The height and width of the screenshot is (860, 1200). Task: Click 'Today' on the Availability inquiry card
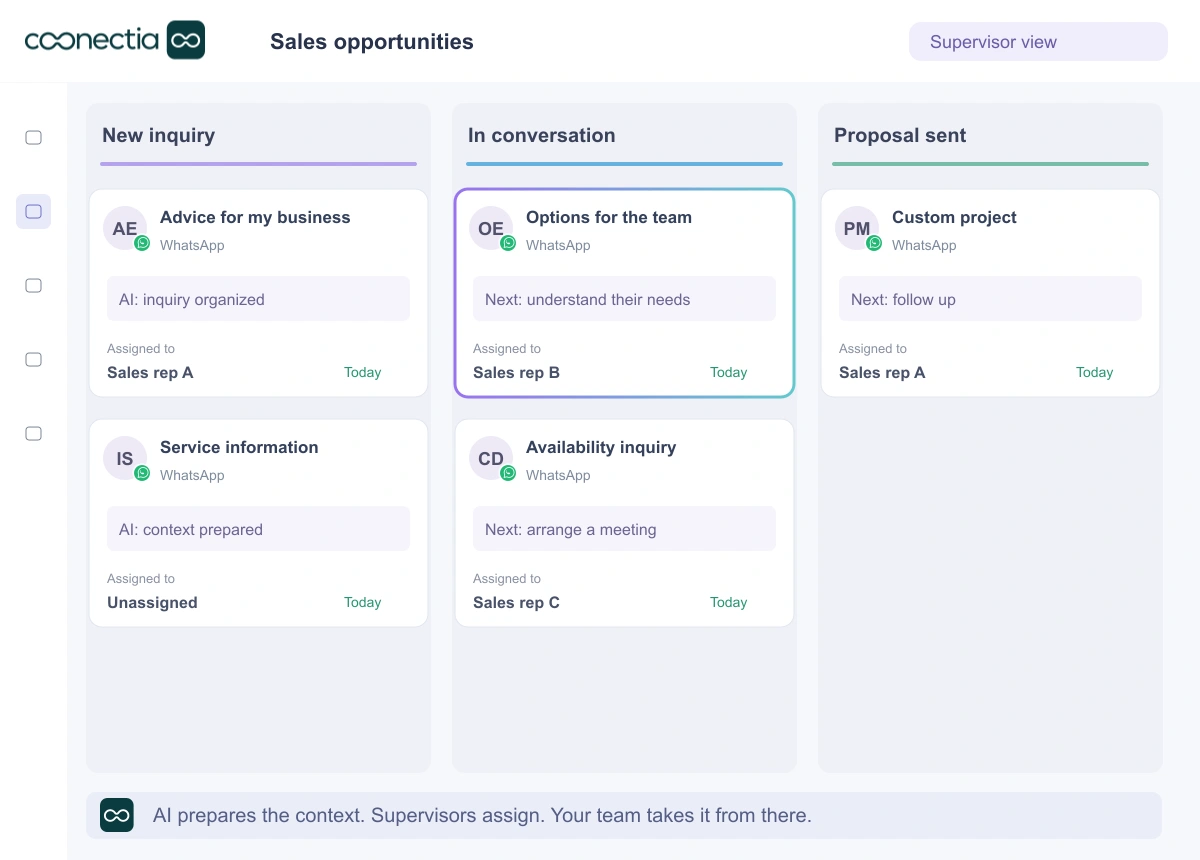click(729, 602)
